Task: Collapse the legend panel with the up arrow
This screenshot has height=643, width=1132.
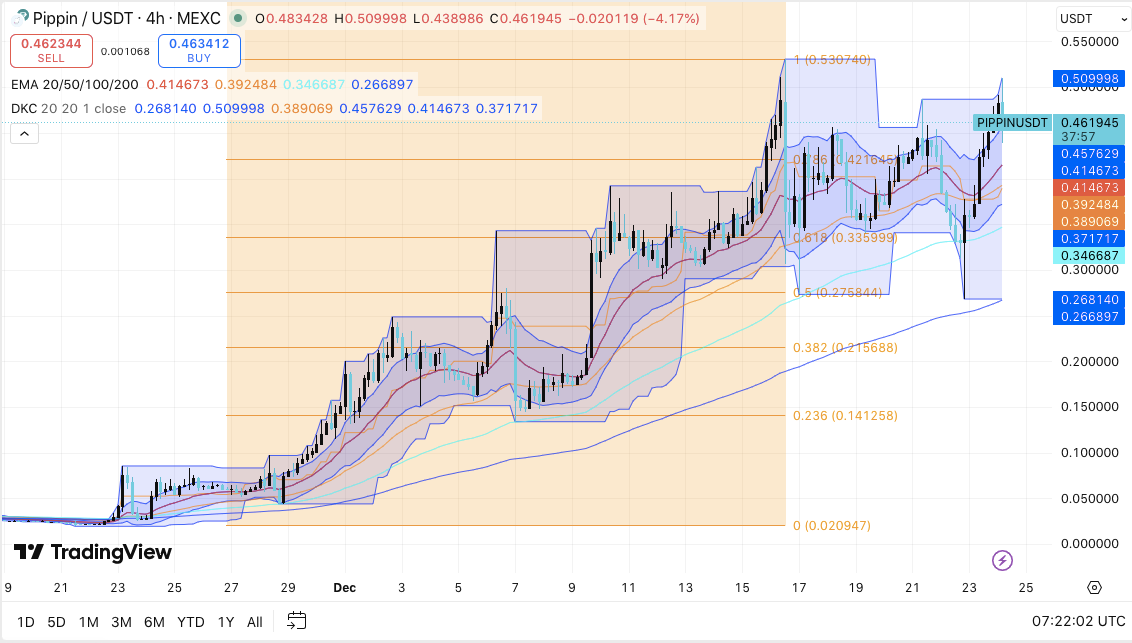Action: (23, 132)
